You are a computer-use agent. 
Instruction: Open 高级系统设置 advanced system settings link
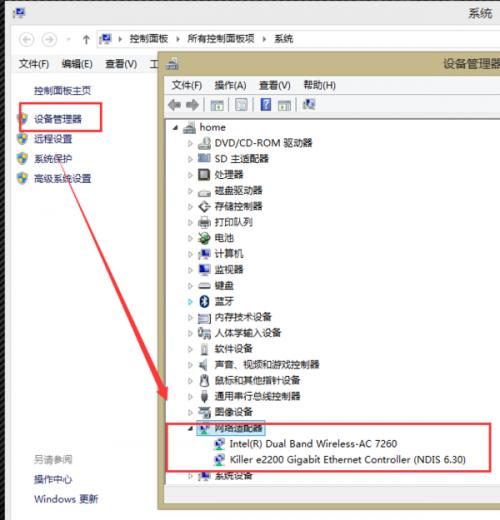(x=63, y=179)
